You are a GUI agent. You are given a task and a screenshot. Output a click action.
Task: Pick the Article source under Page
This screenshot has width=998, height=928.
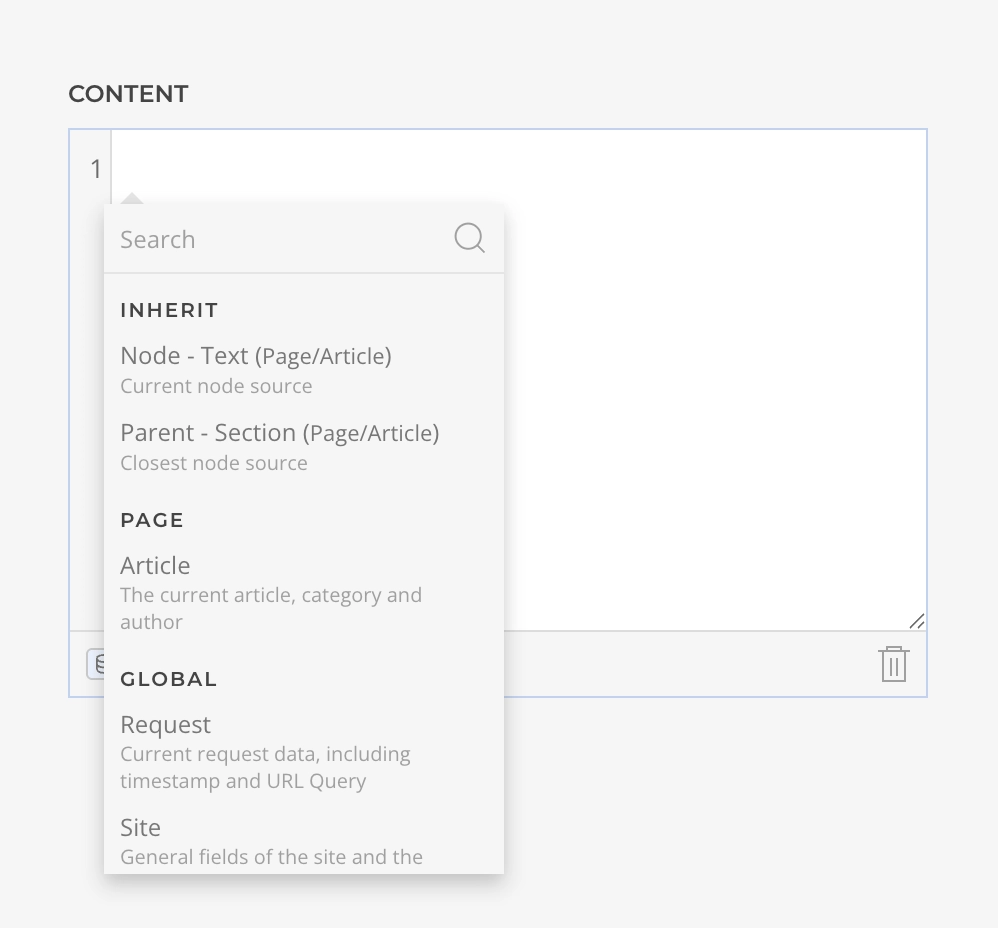tap(155, 566)
